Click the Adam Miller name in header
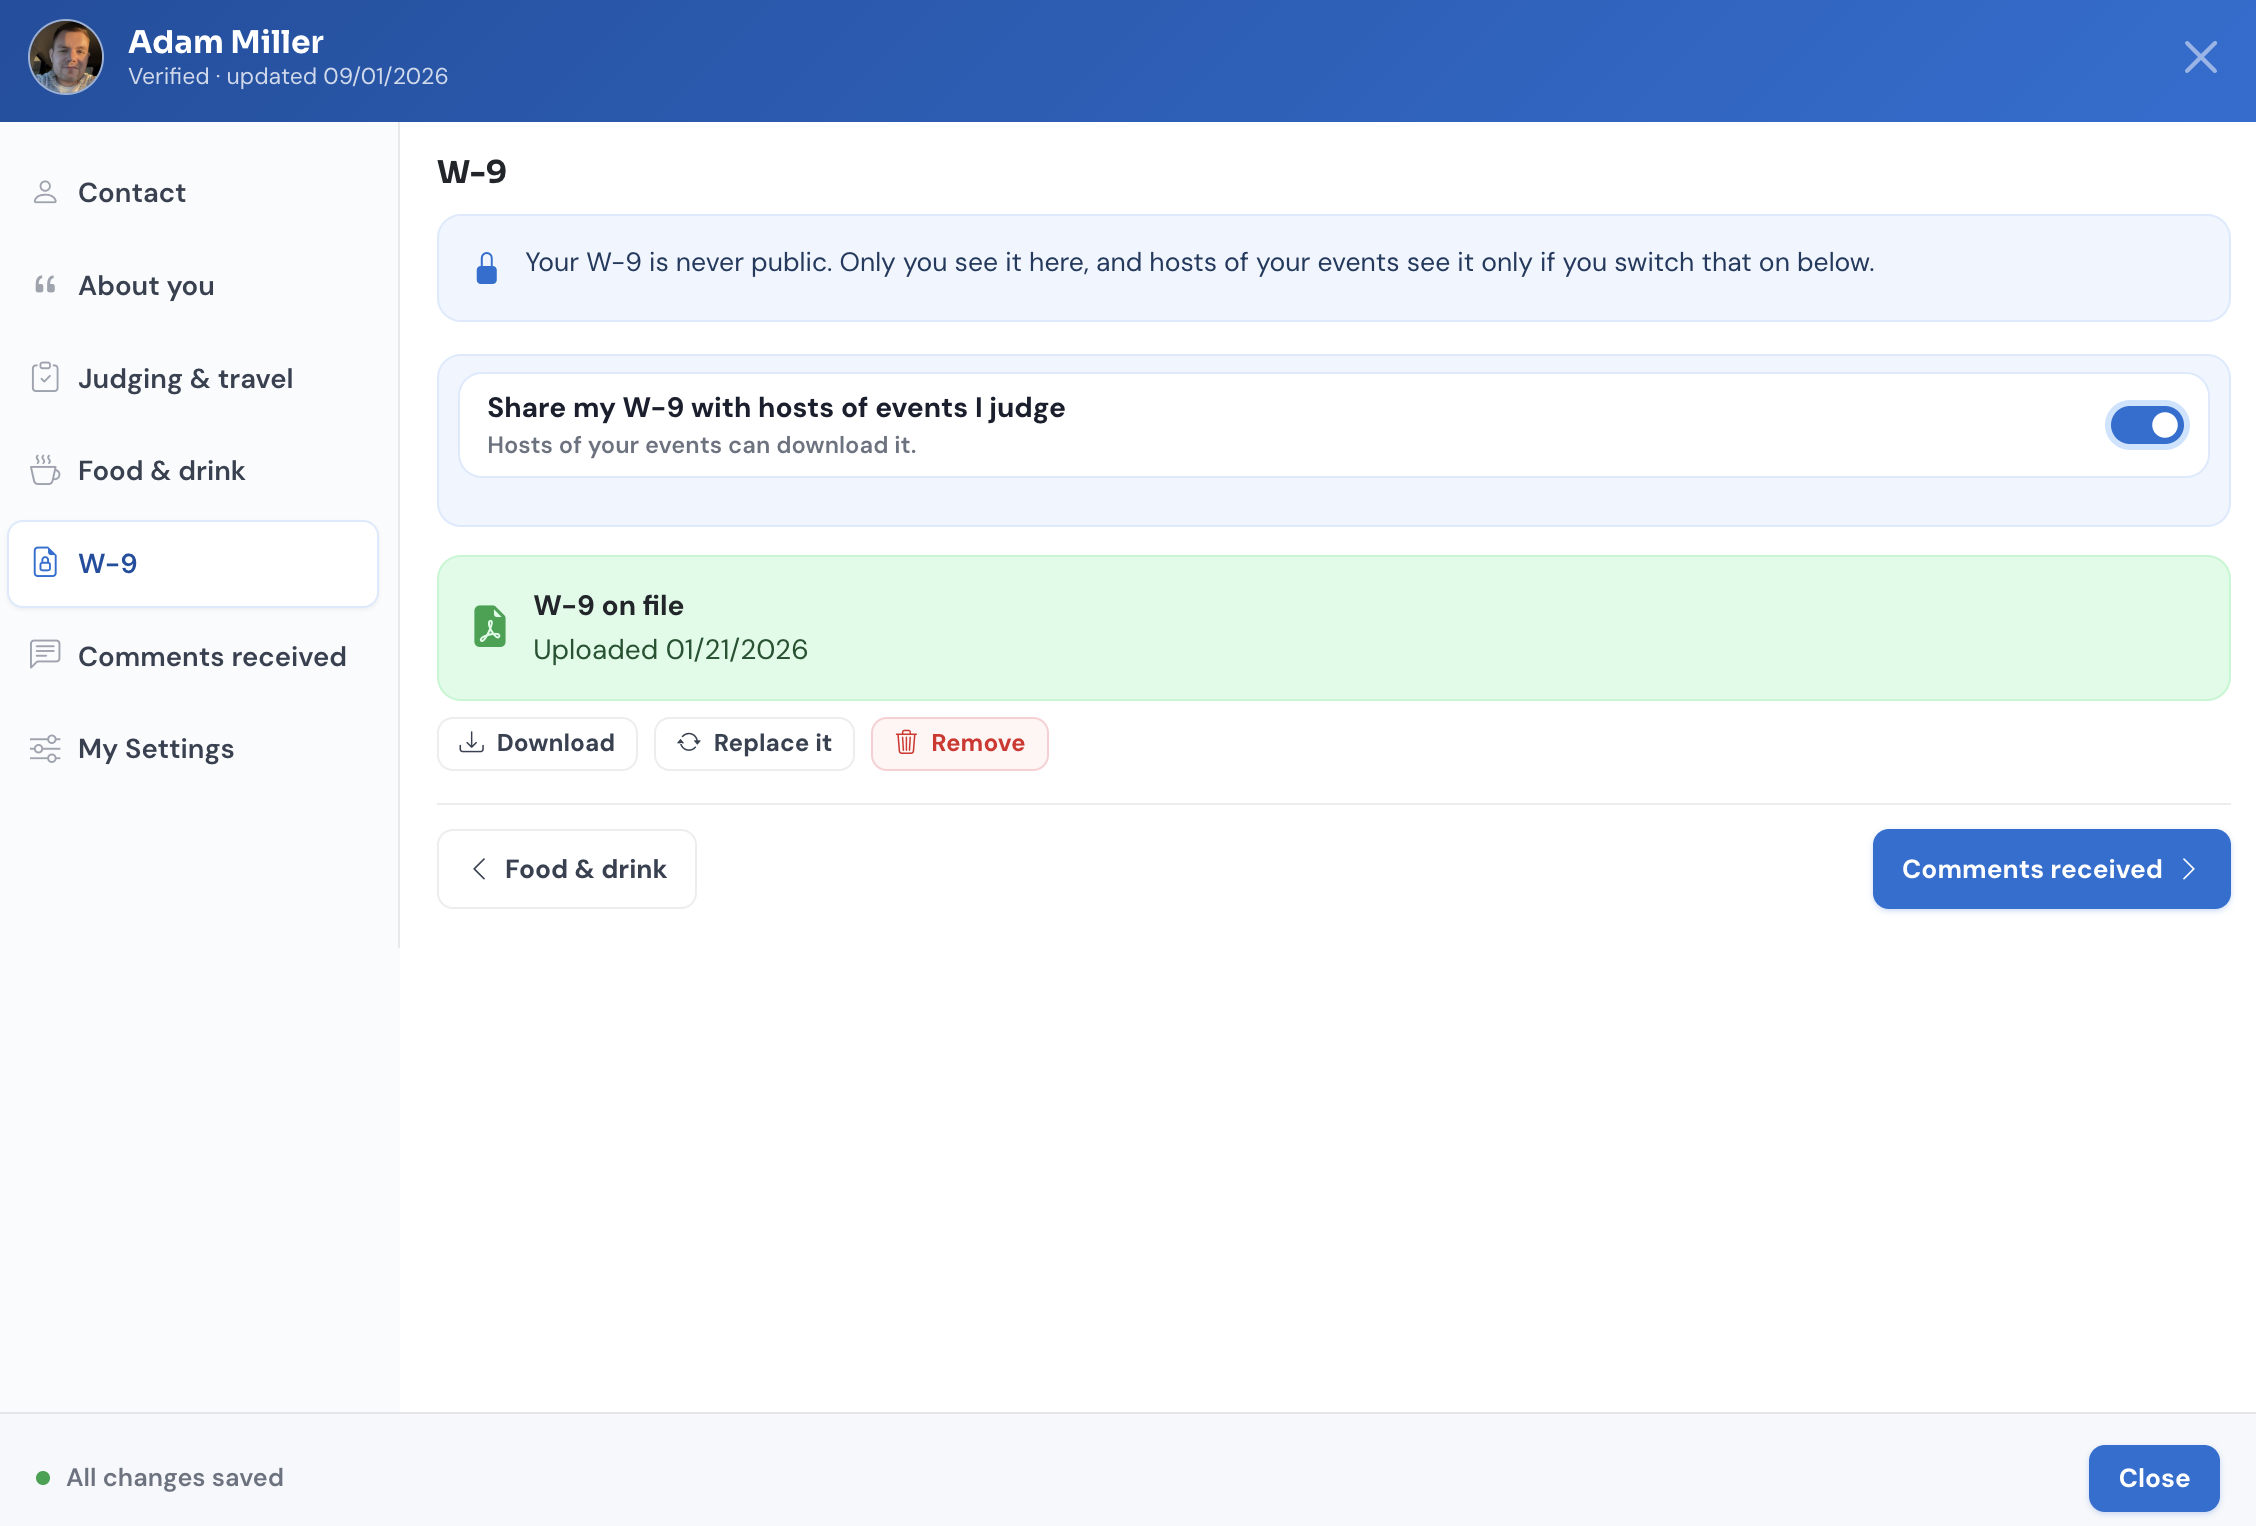Screen dimensions: 2256x1526 (226, 41)
